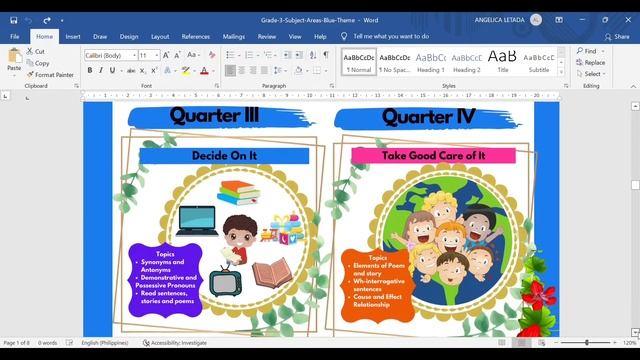Copy the selection
Viewport: 640px width, 360px height.
(38, 63)
